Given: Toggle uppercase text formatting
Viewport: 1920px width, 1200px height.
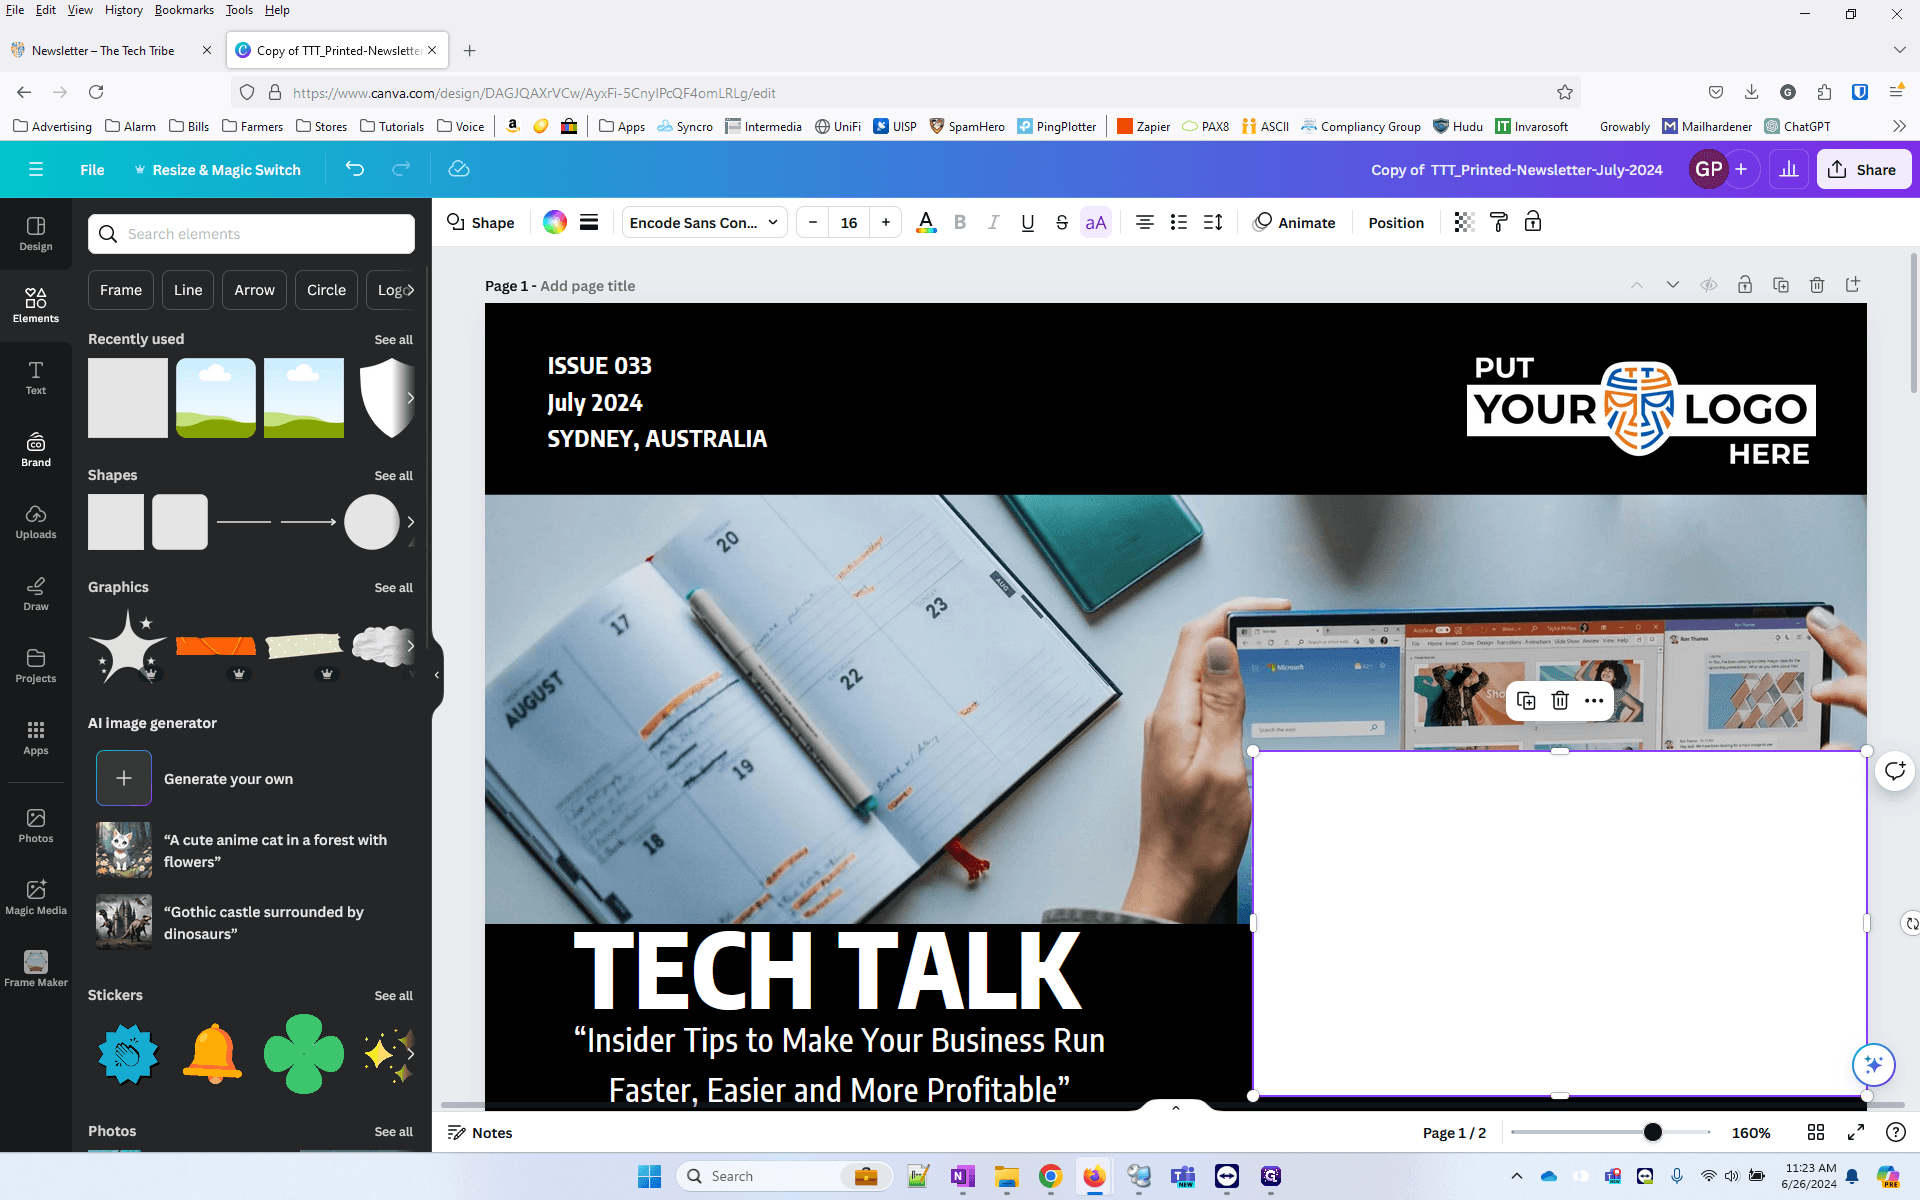Looking at the screenshot, I should [x=1096, y=223].
